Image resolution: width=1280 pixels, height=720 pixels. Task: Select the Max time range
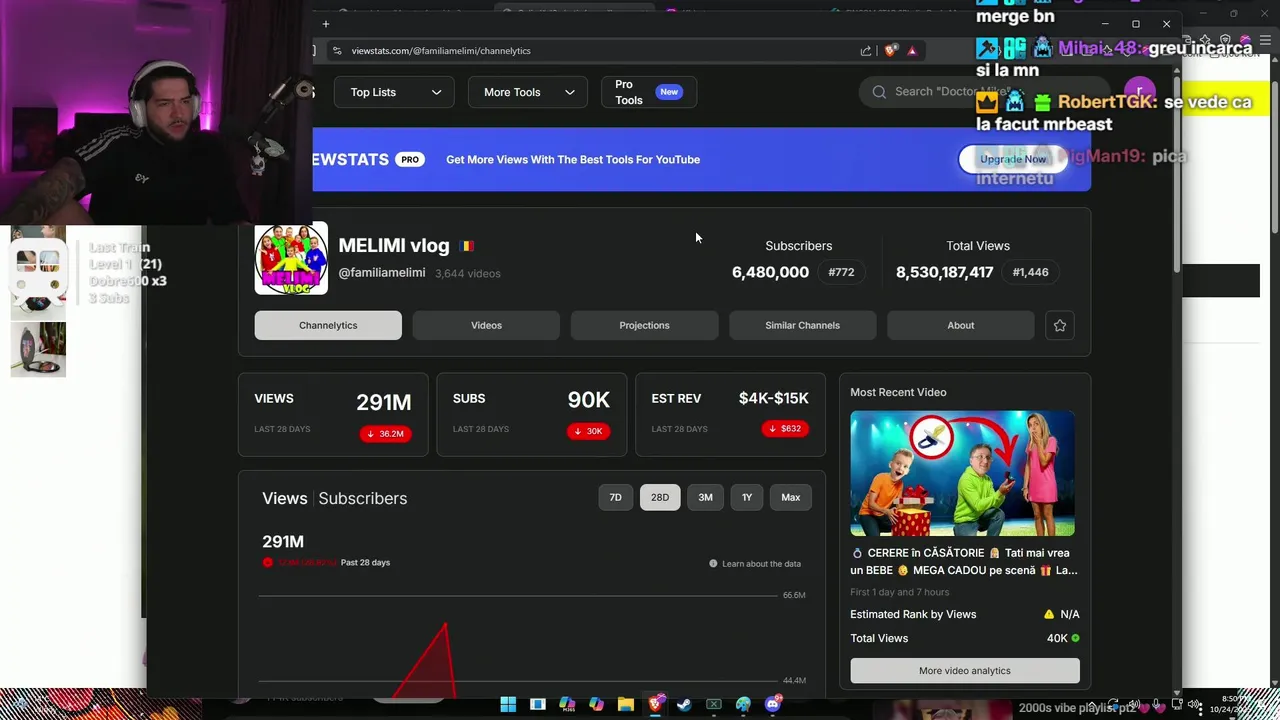coord(791,497)
